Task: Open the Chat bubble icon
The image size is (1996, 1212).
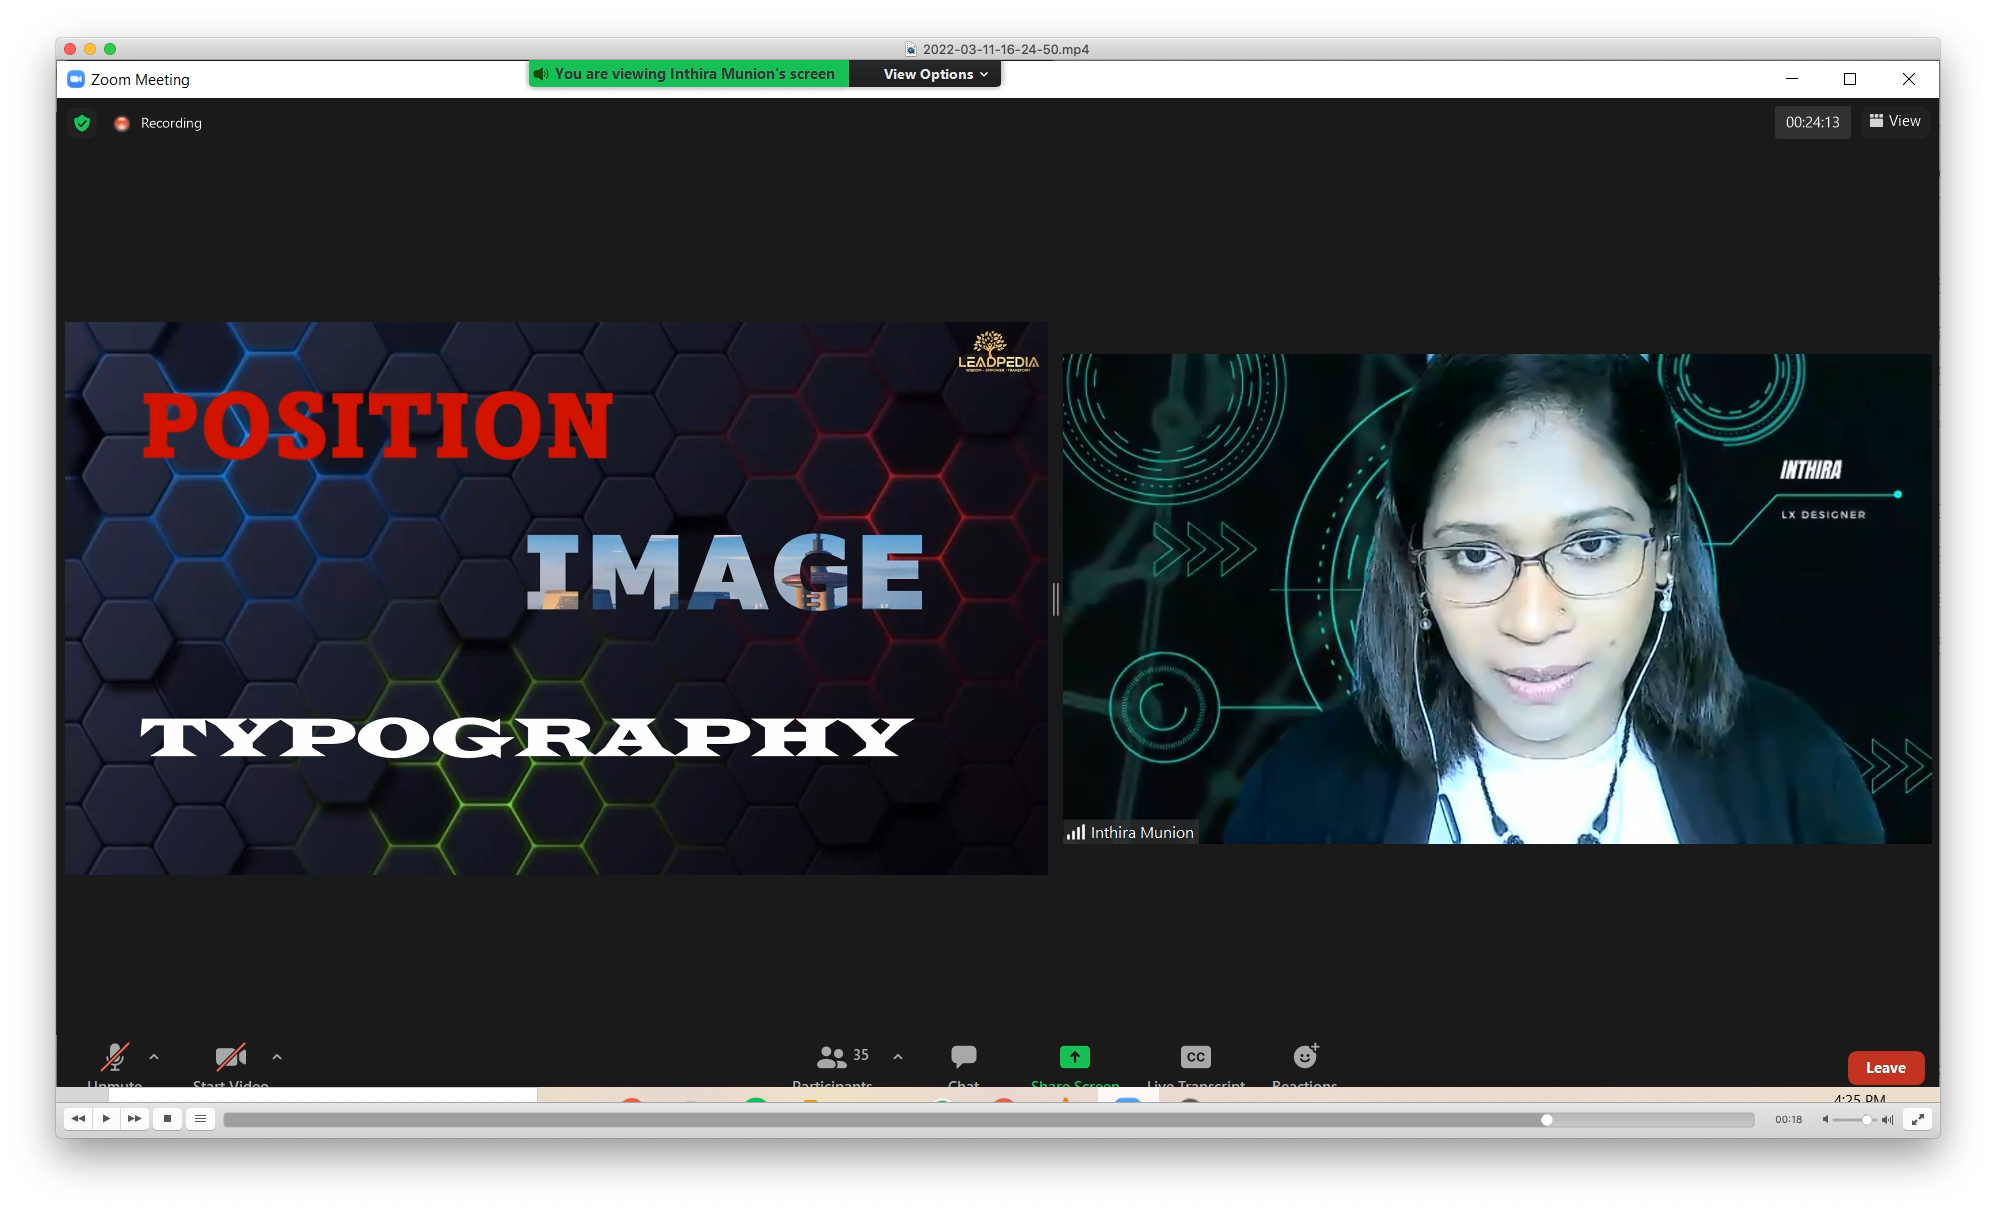Action: point(963,1057)
